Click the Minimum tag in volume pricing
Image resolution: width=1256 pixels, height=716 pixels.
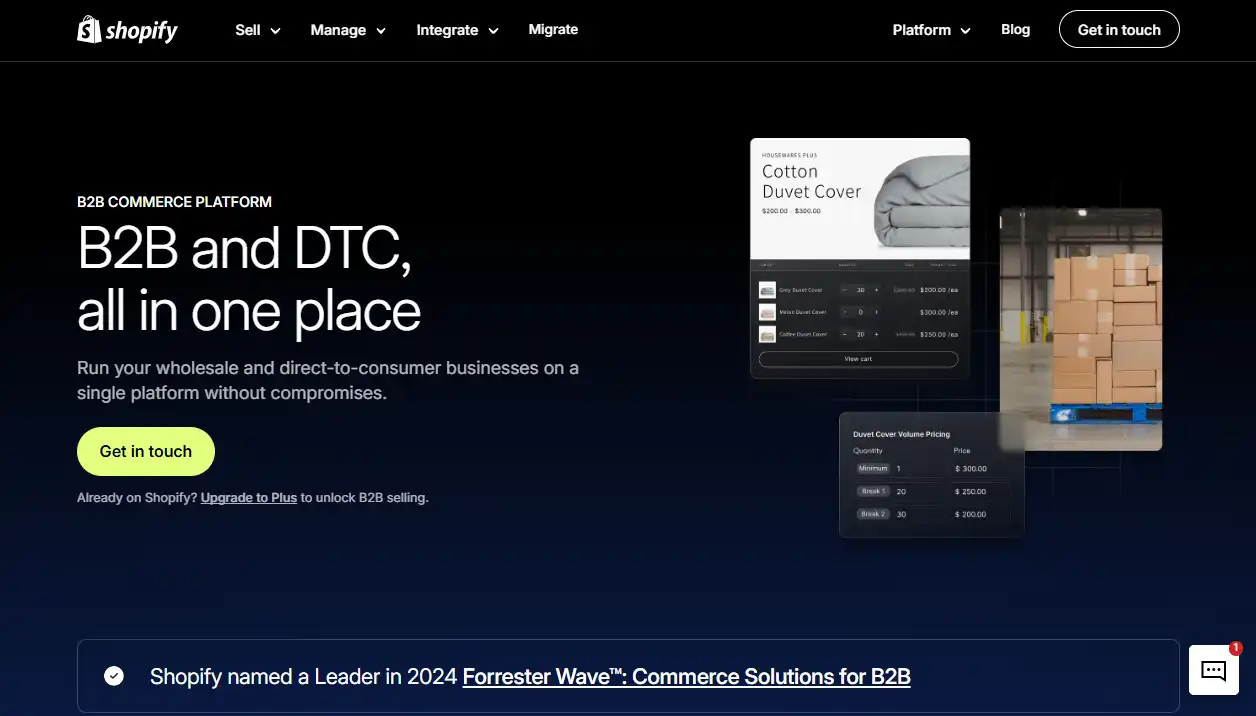(873, 468)
